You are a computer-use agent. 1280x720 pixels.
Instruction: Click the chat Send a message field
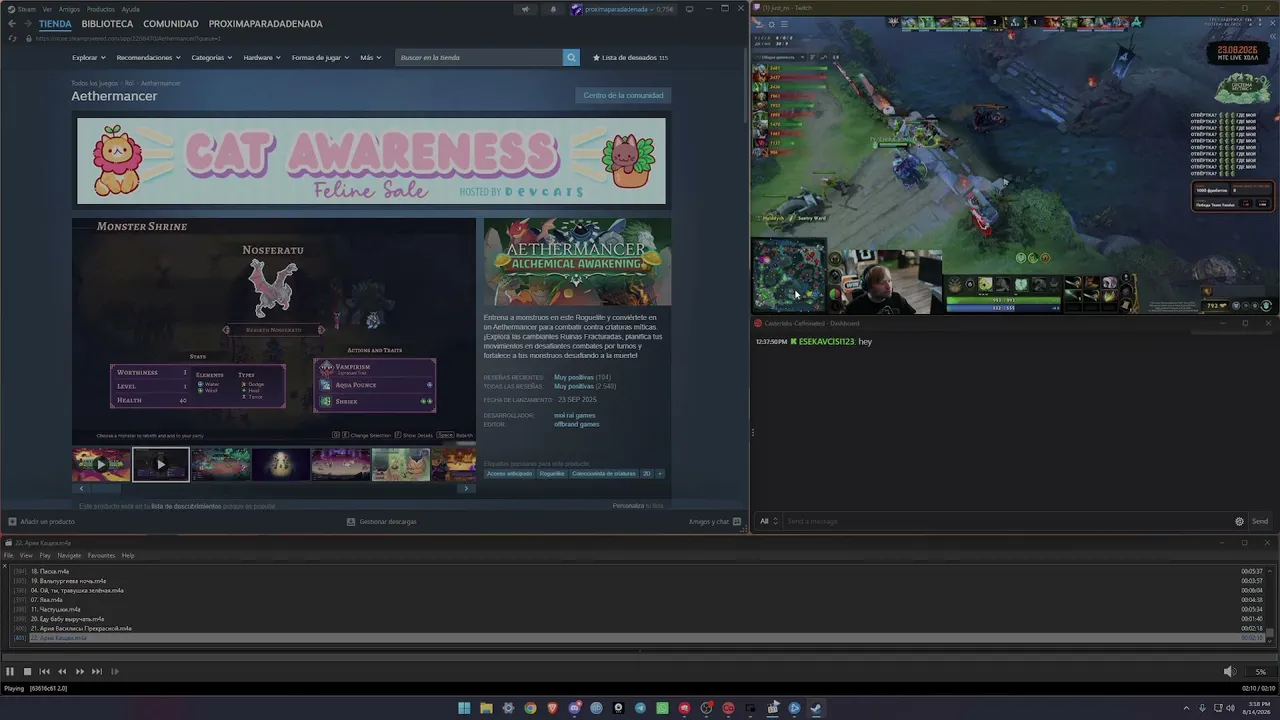coord(1005,521)
